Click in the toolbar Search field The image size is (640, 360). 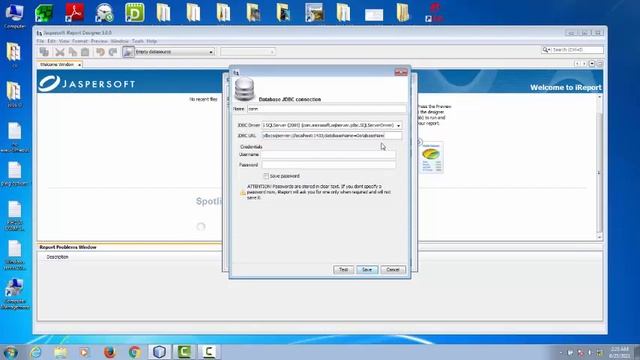point(577,50)
